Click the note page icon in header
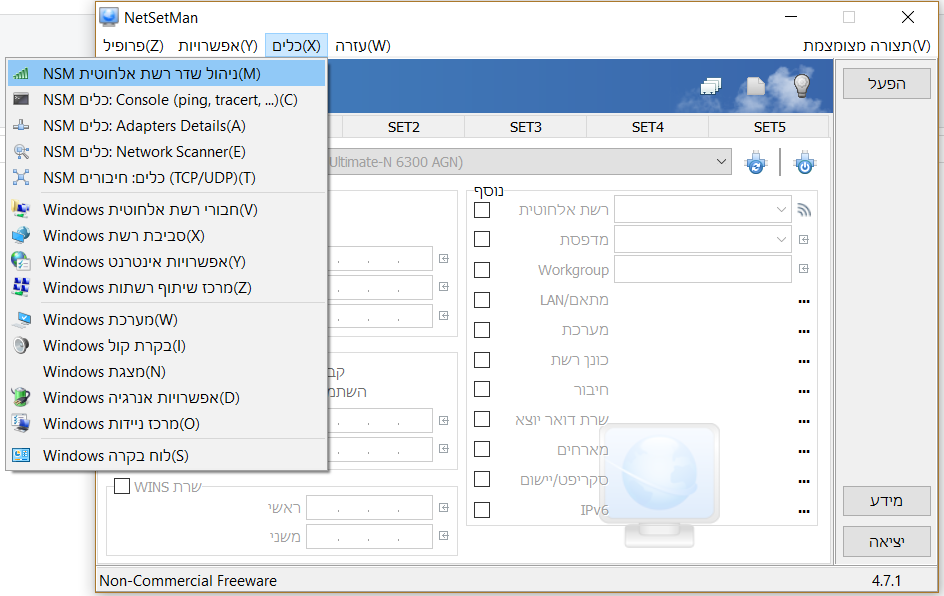Viewport: 944px width, 596px height. pyautogui.click(x=756, y=86)
